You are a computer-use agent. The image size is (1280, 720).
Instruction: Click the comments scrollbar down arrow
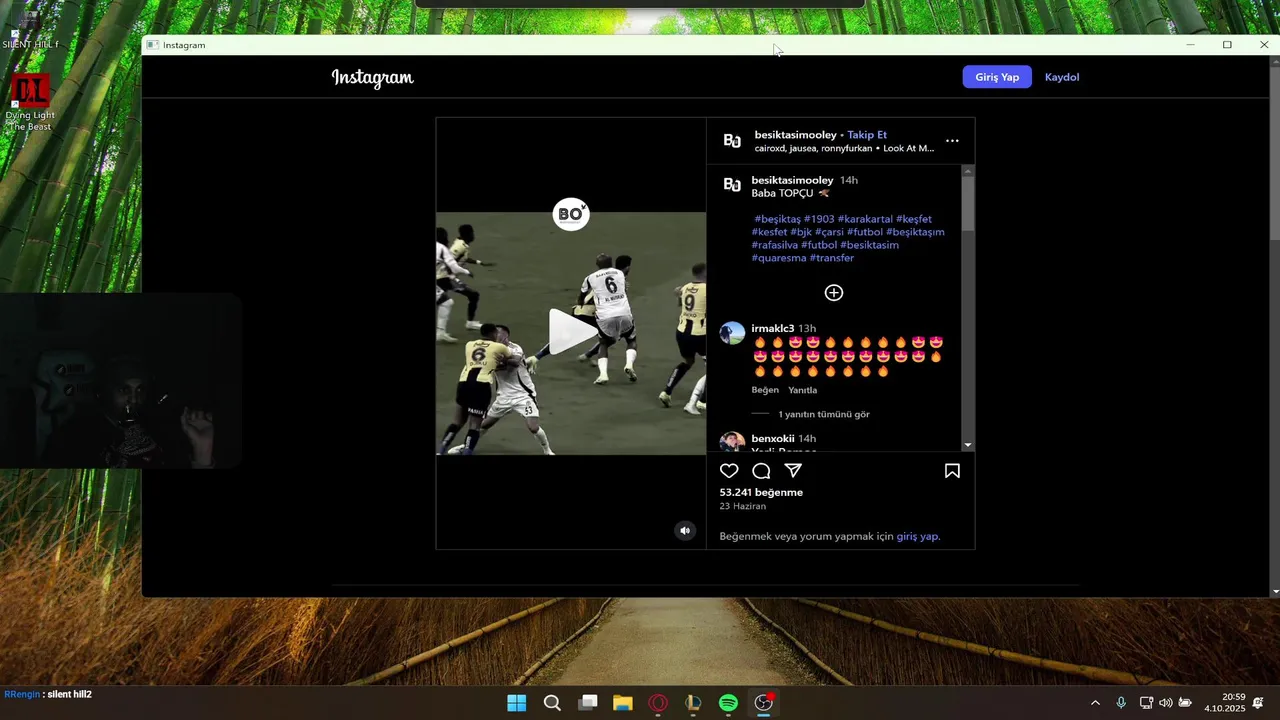(968, 445)
